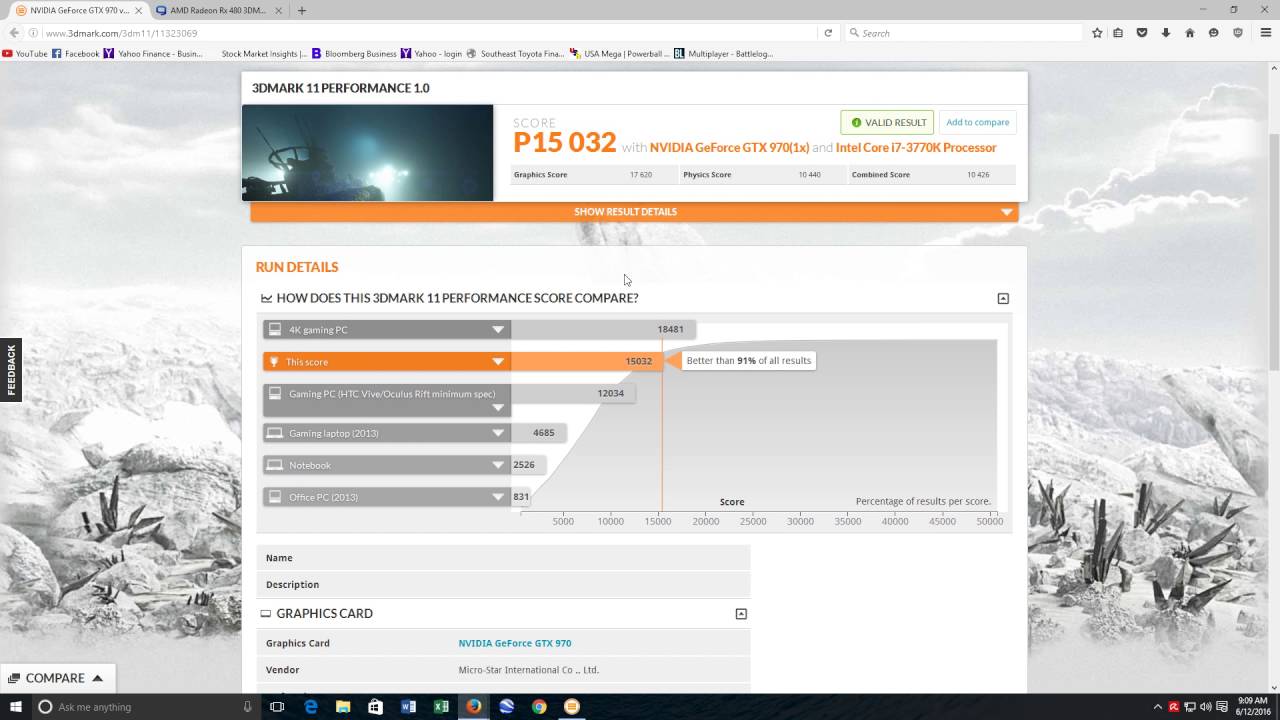The image size is (1280, 720).
Task: Open the Yahoo Finance bookmark
Action: tap(153, 54)
